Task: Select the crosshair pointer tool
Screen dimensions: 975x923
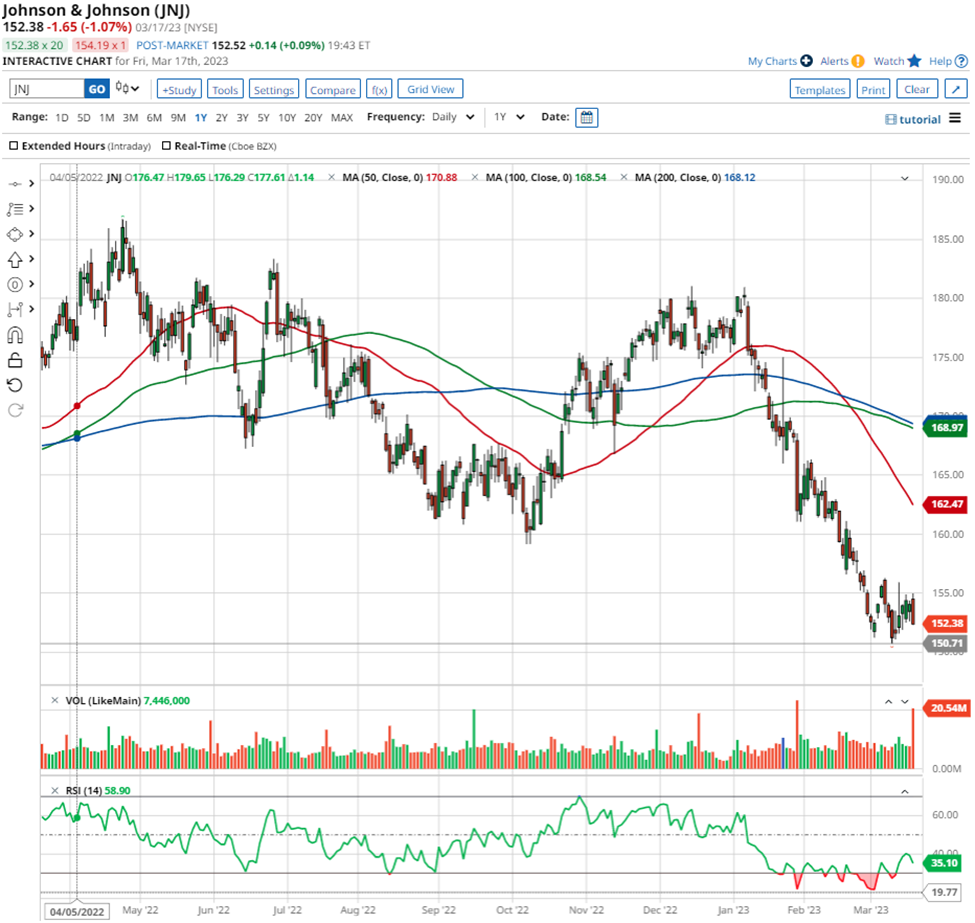Action: point(15,183)
